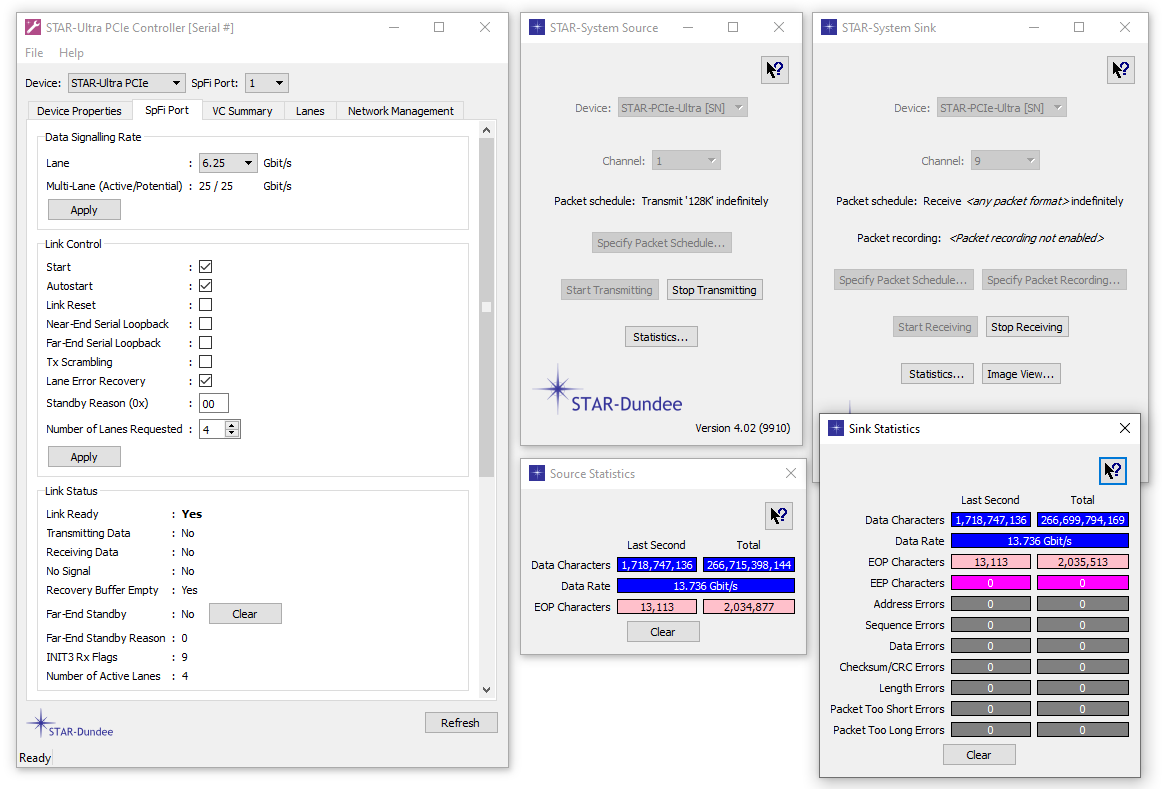Click the scrollbar up arrow in SpFi panel
Image resolution: width=1164 pixels, height=789 pixels.
coord(486,130)
